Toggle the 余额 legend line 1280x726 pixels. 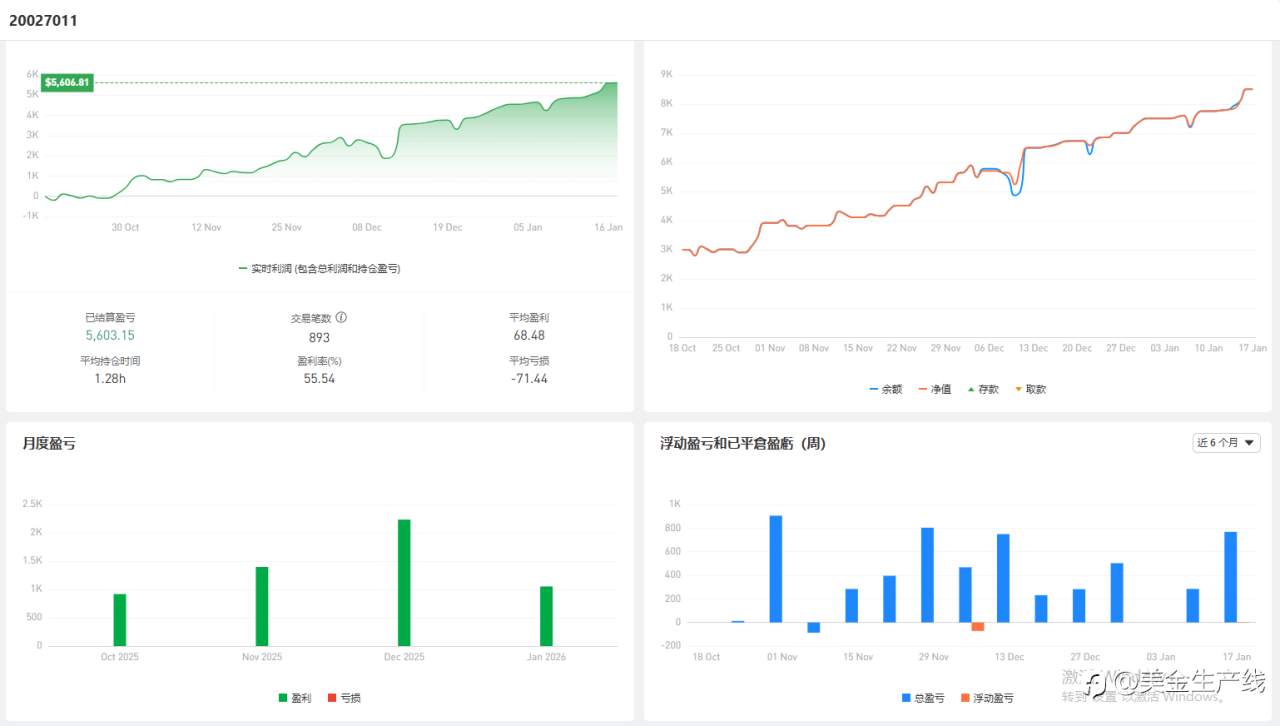tap(886, 389)
